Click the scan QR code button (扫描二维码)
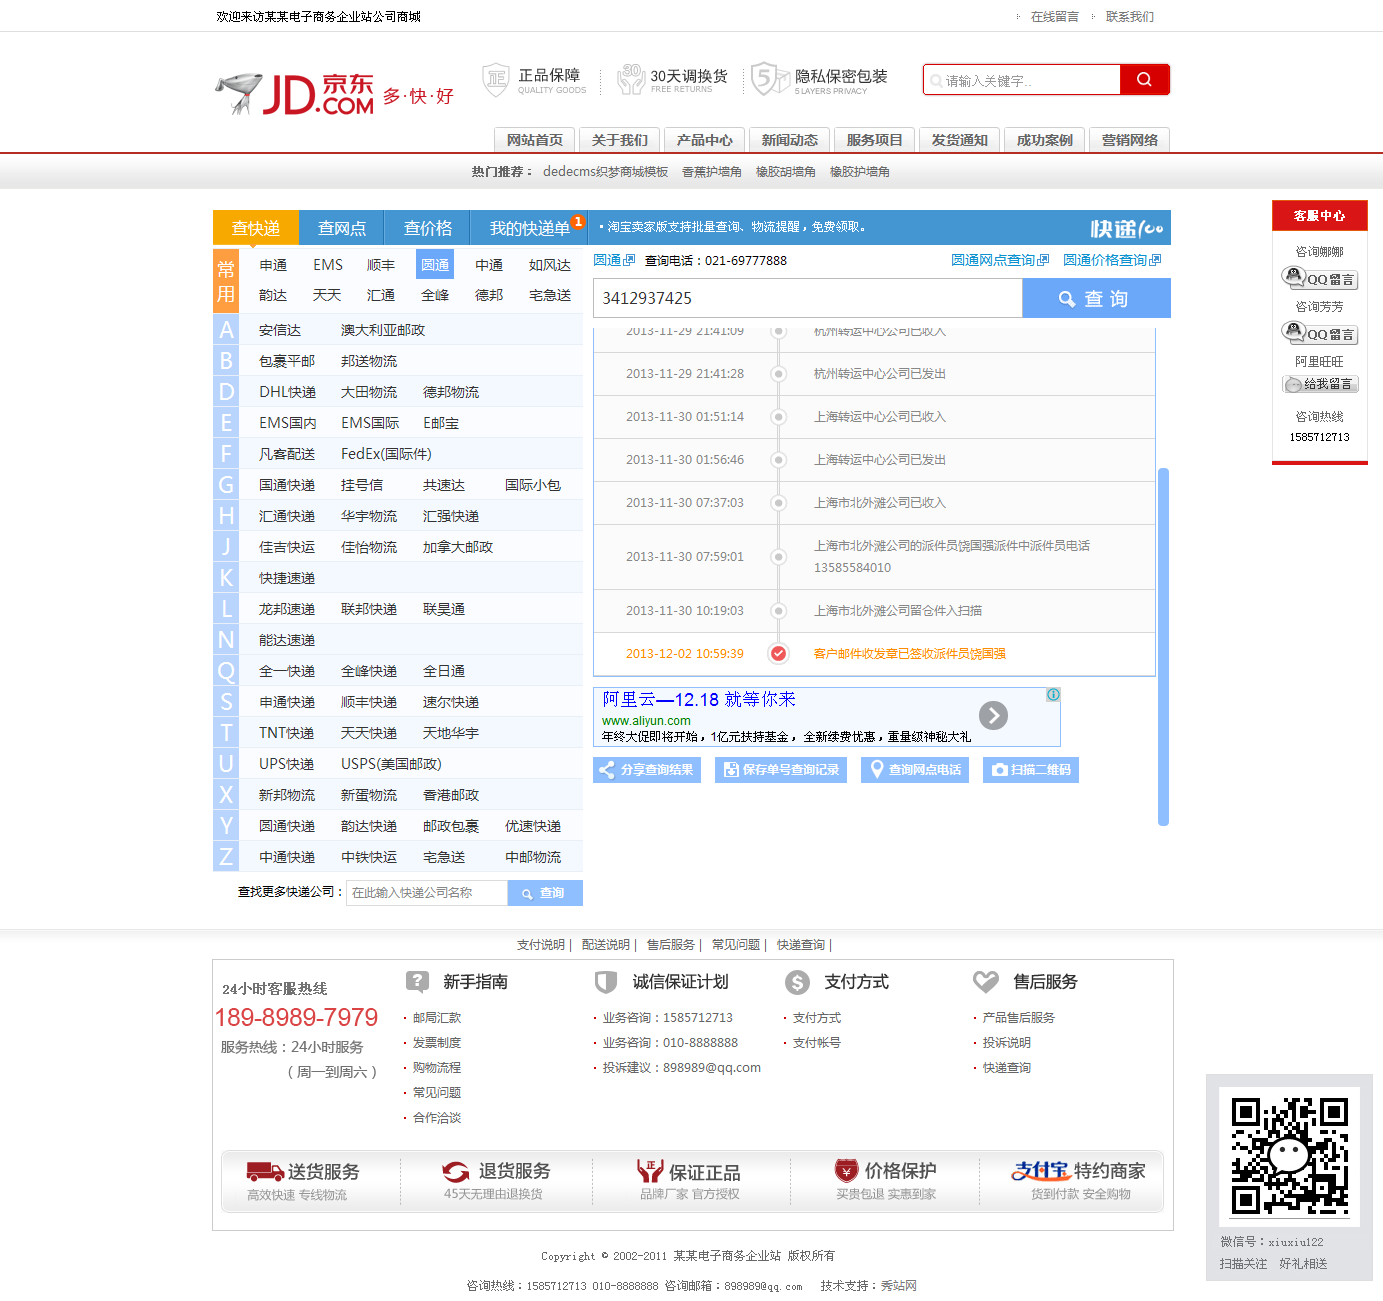Viewport: 1383px width, 1301px height. pyautogui.click(x=1030, y=770)
